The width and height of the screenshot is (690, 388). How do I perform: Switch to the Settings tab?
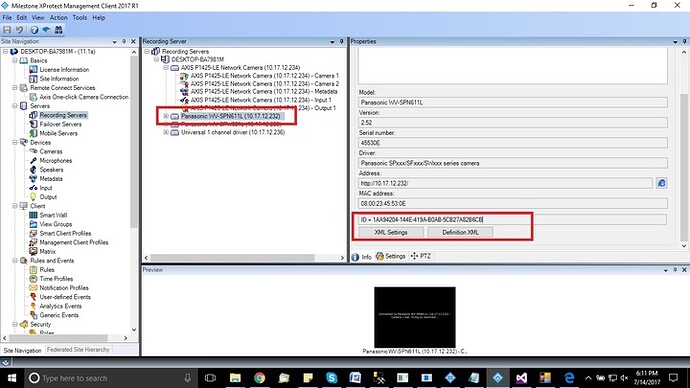tap(390, 256)
